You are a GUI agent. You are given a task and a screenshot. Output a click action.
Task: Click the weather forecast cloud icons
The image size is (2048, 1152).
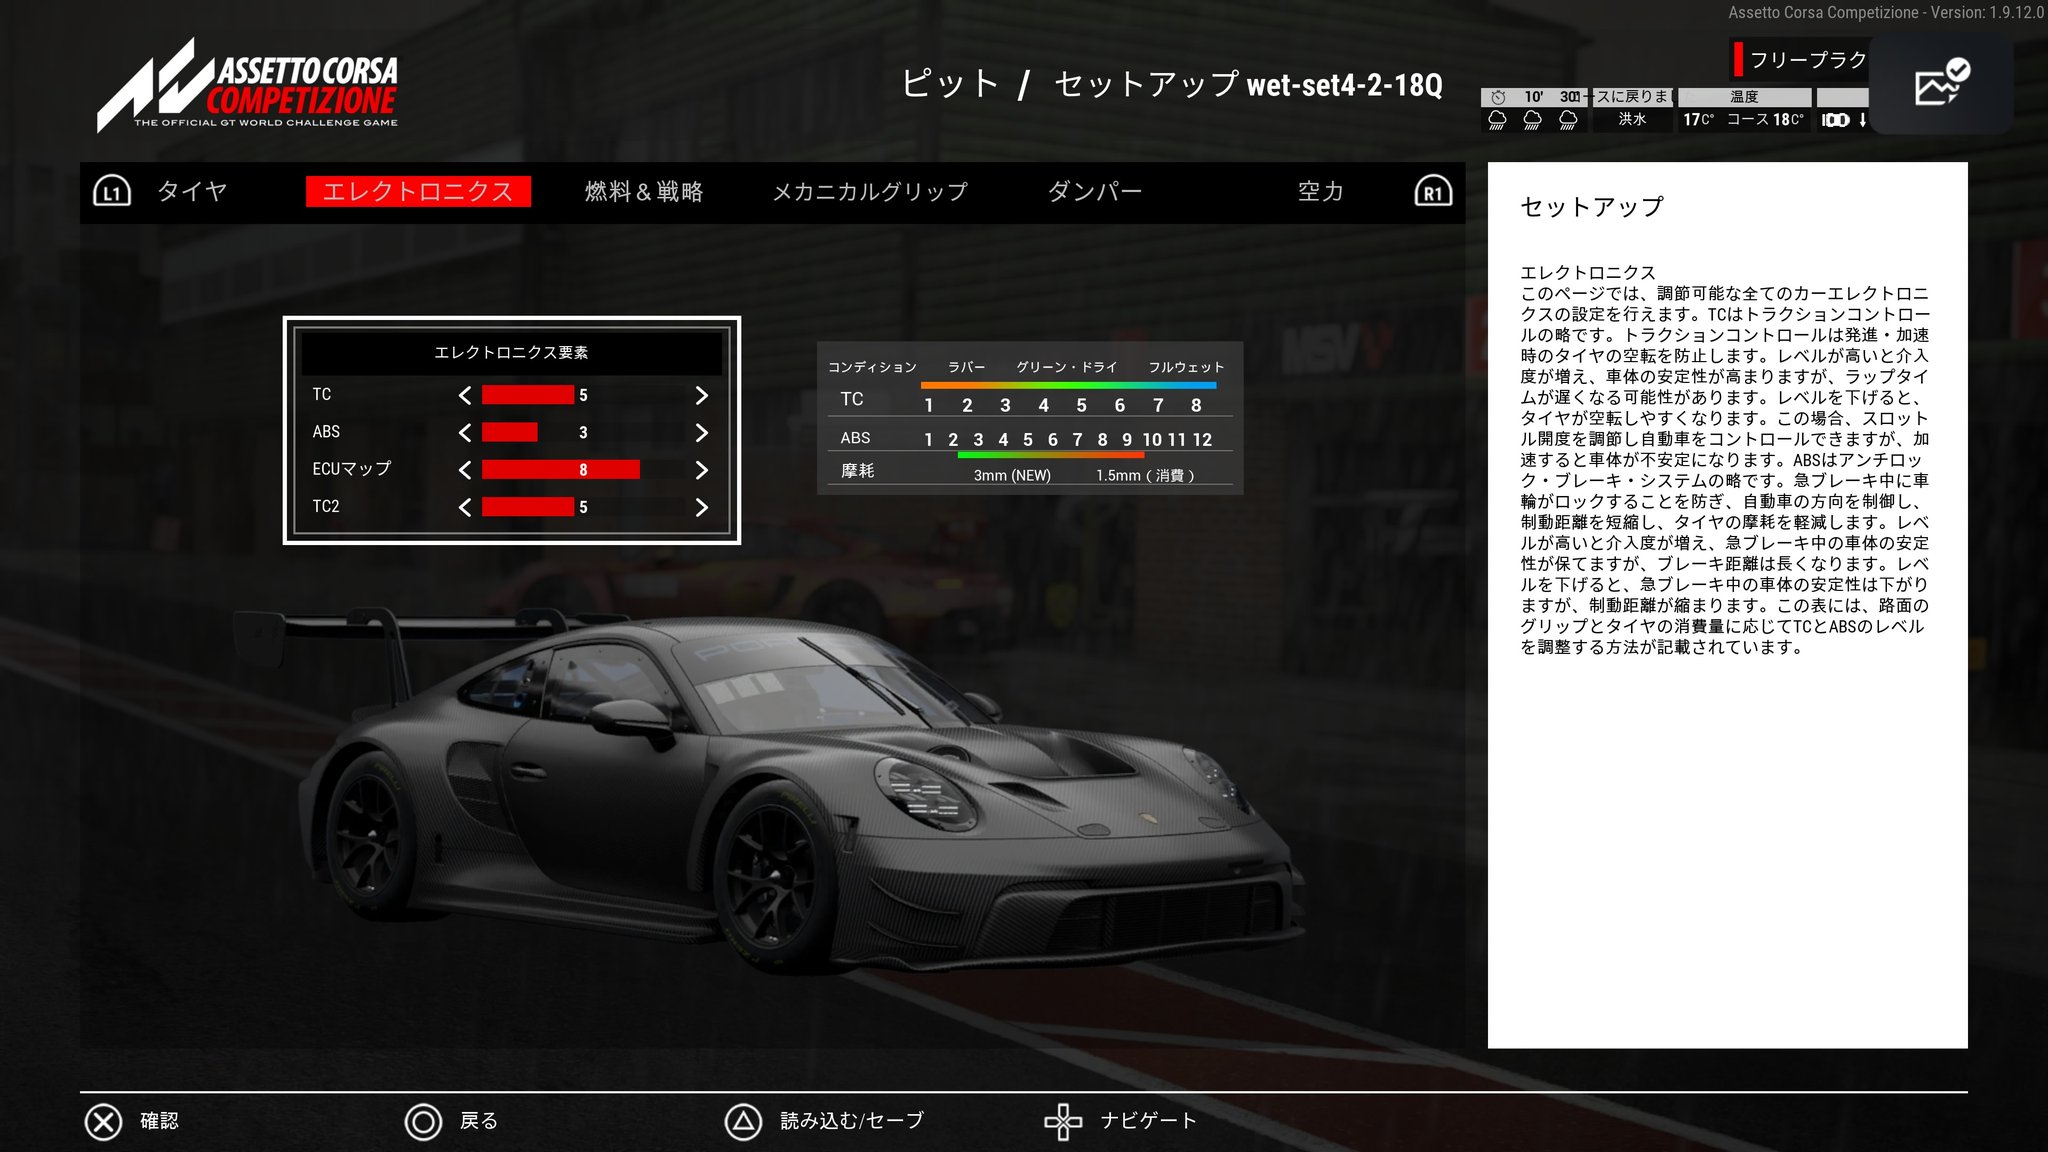point(1532,120)
